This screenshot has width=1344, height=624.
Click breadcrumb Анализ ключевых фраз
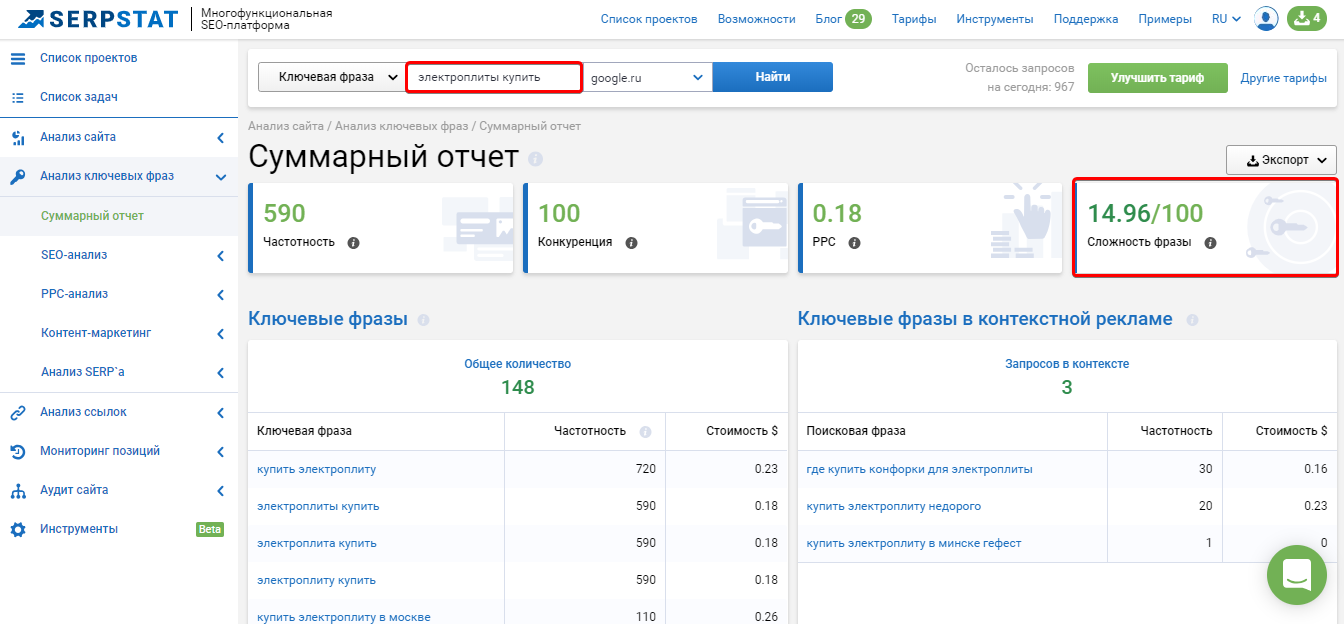(401, 126)
